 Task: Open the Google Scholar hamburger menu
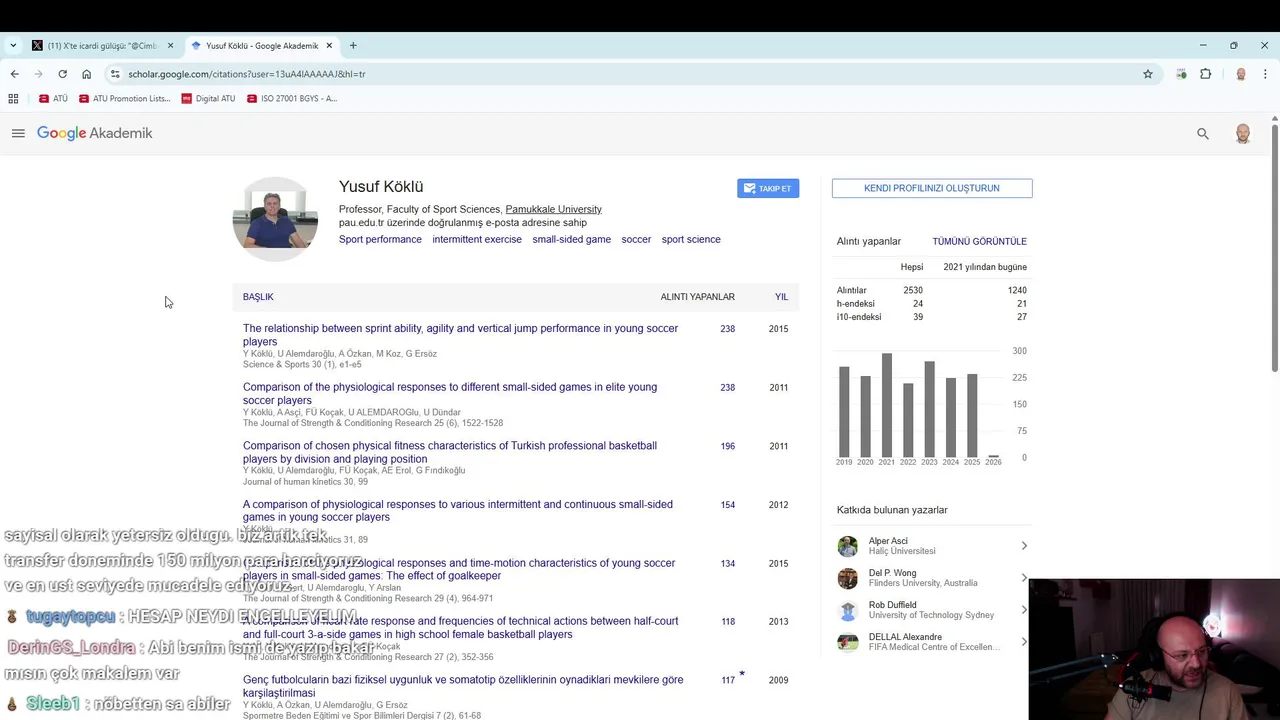[x=18, y=133]
